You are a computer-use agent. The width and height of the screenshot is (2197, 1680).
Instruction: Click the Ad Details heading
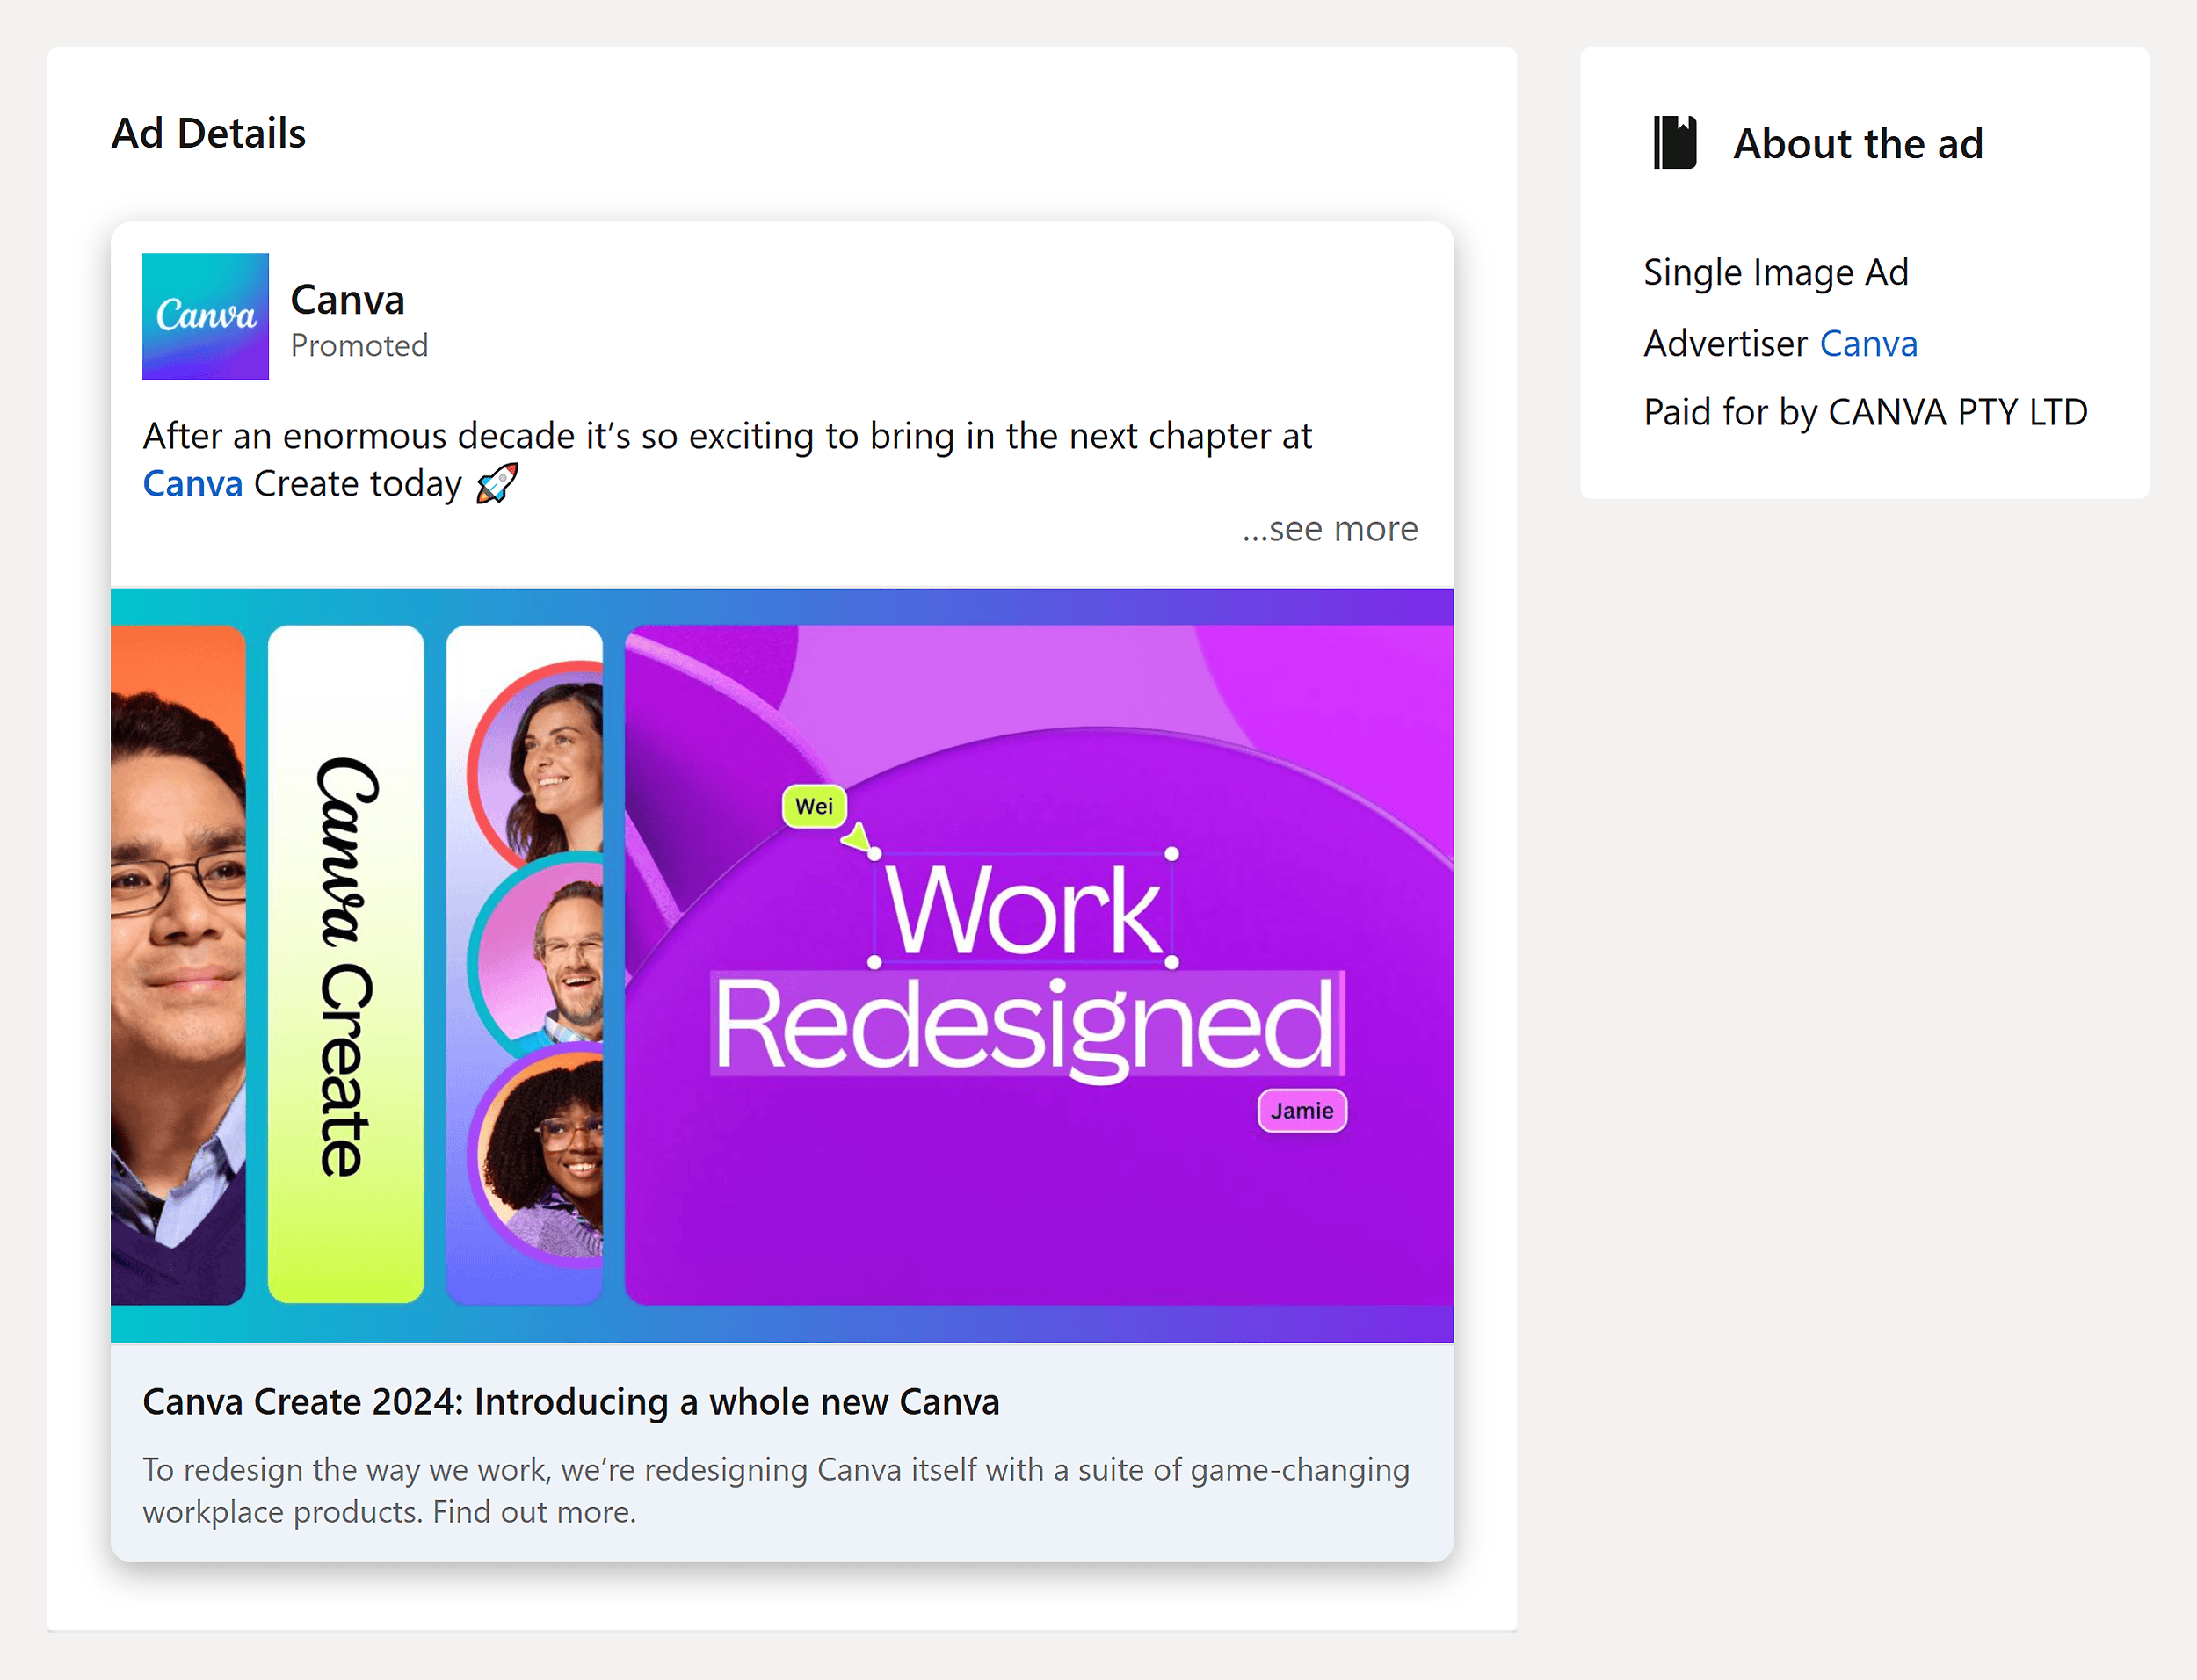(x=208, y=132)
